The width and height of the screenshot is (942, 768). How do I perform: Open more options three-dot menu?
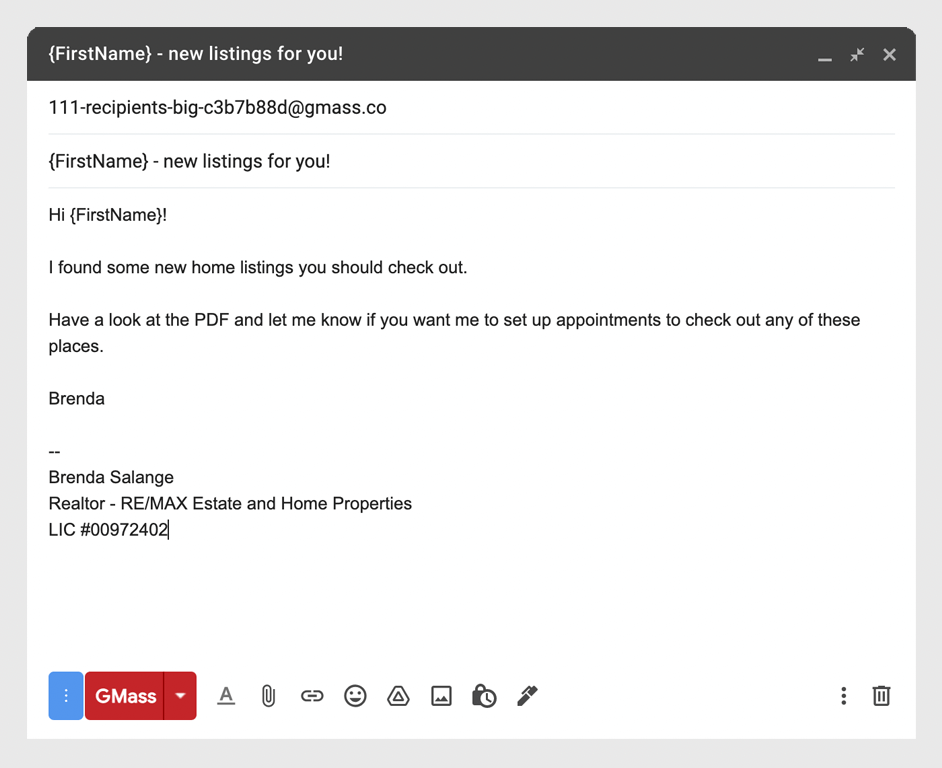(843, 696)
